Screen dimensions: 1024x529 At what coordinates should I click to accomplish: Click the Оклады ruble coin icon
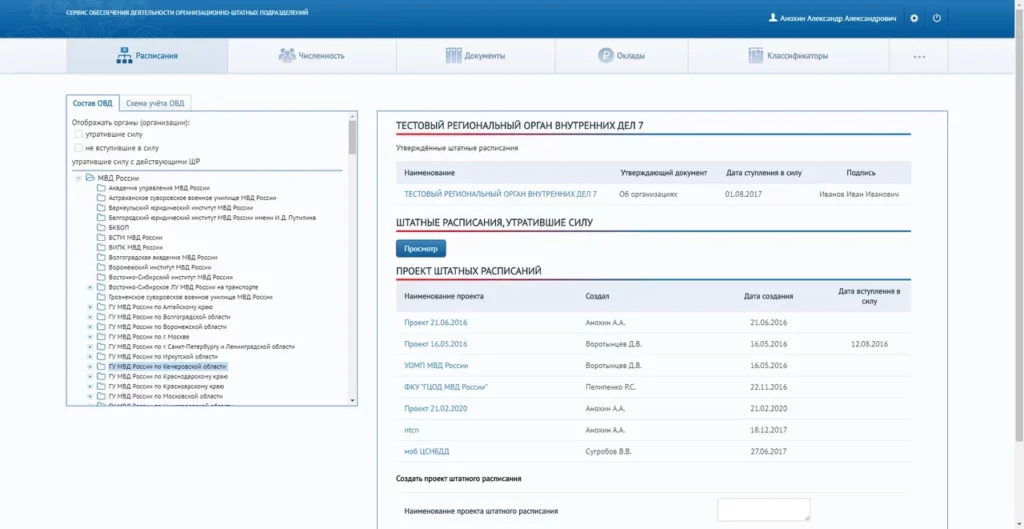(x=605, y=56)
